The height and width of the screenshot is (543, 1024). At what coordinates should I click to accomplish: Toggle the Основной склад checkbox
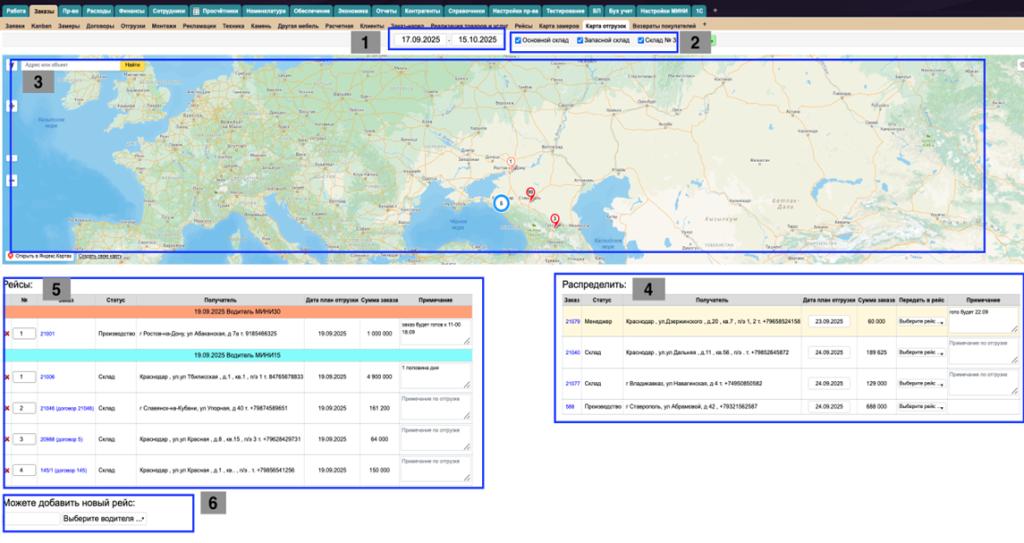tap(517, 41)
